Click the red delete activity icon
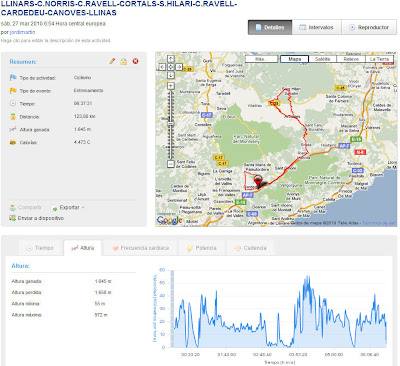 coord(135,61)
